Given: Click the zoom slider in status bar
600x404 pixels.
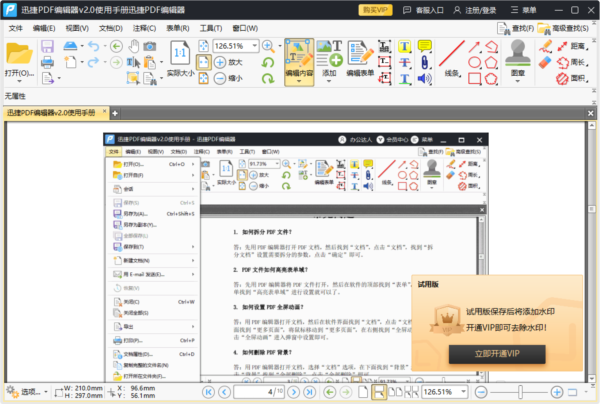Looking at the screenshot, I should coord(521,393).
